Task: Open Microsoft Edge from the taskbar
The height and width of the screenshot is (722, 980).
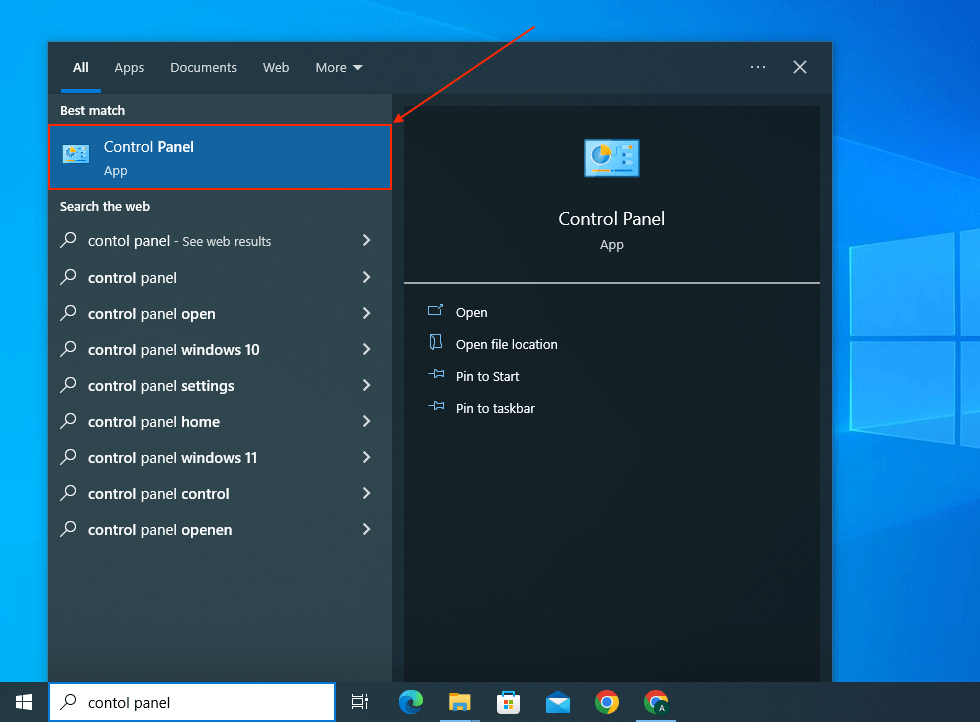Action: (410, 702)
